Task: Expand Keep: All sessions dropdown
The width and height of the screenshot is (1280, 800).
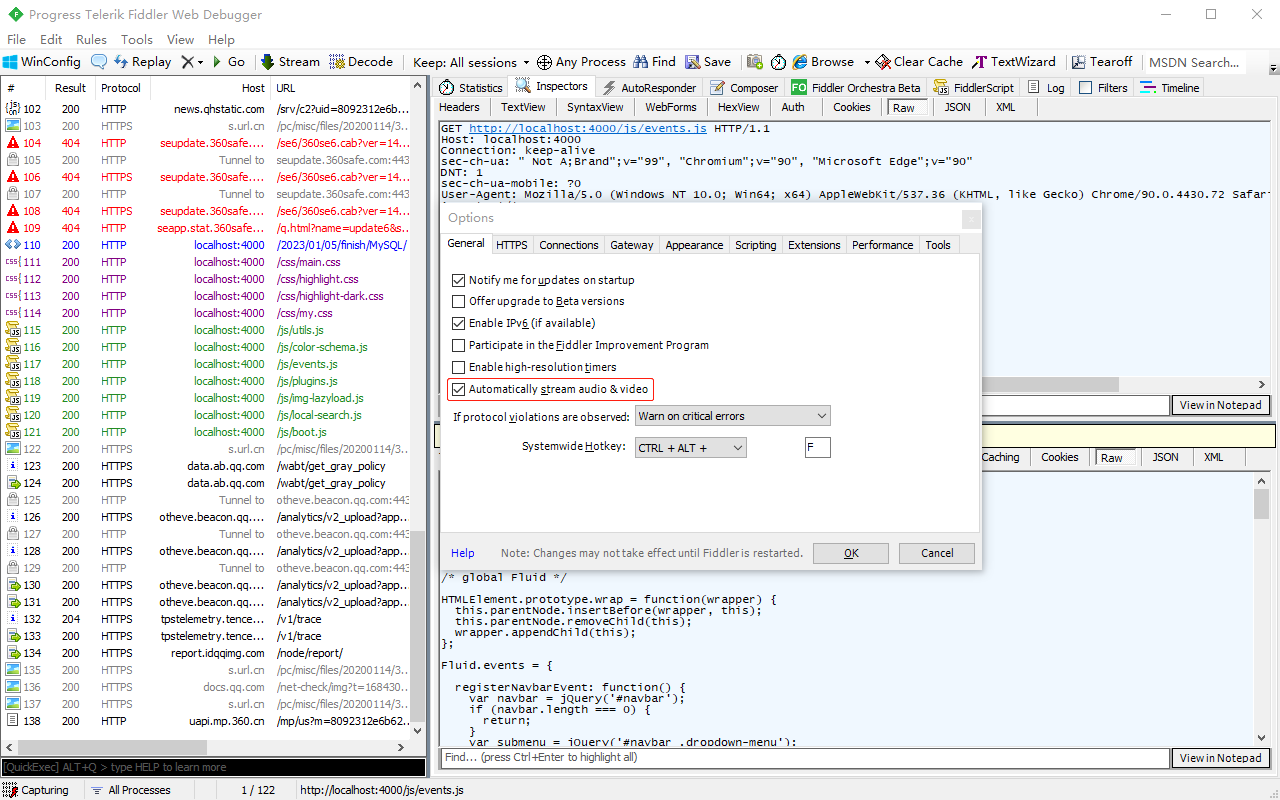Action: click(x=472, y=62)
